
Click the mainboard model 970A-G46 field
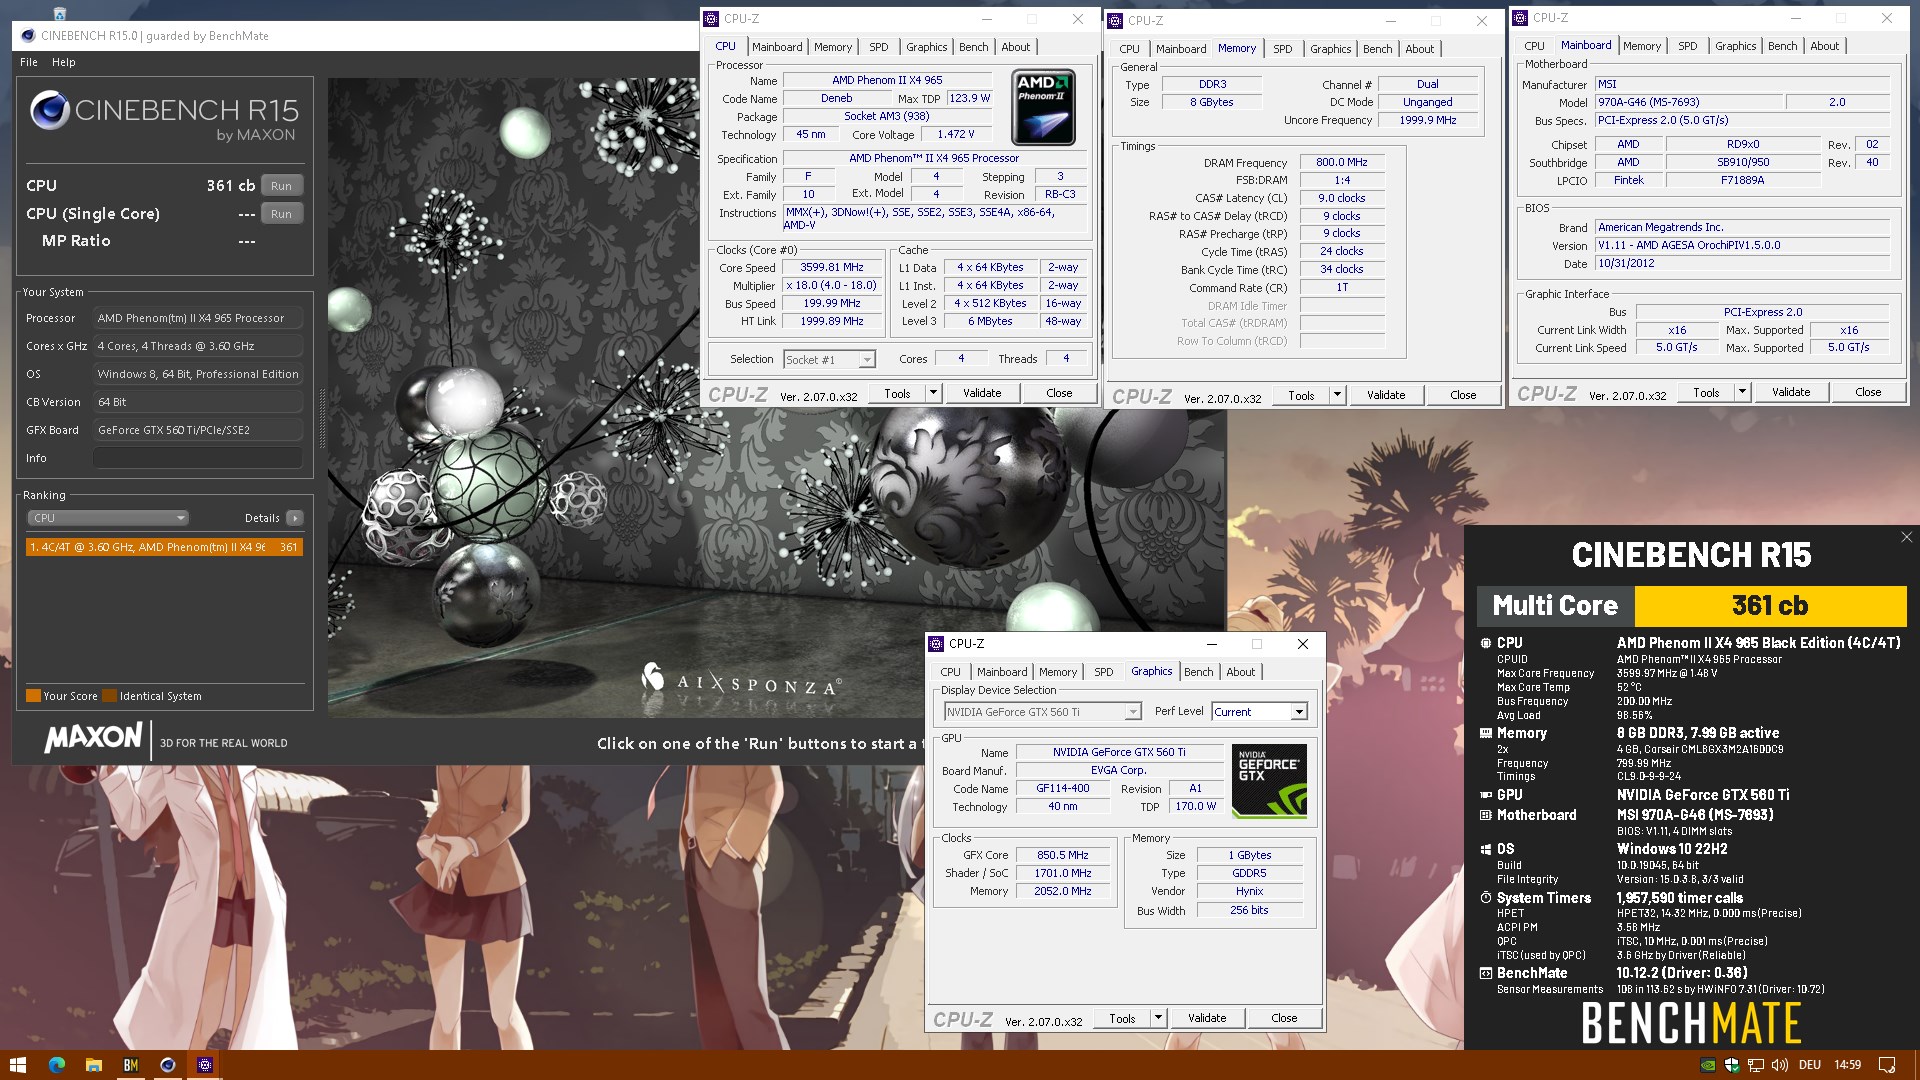pos(1688,102)
